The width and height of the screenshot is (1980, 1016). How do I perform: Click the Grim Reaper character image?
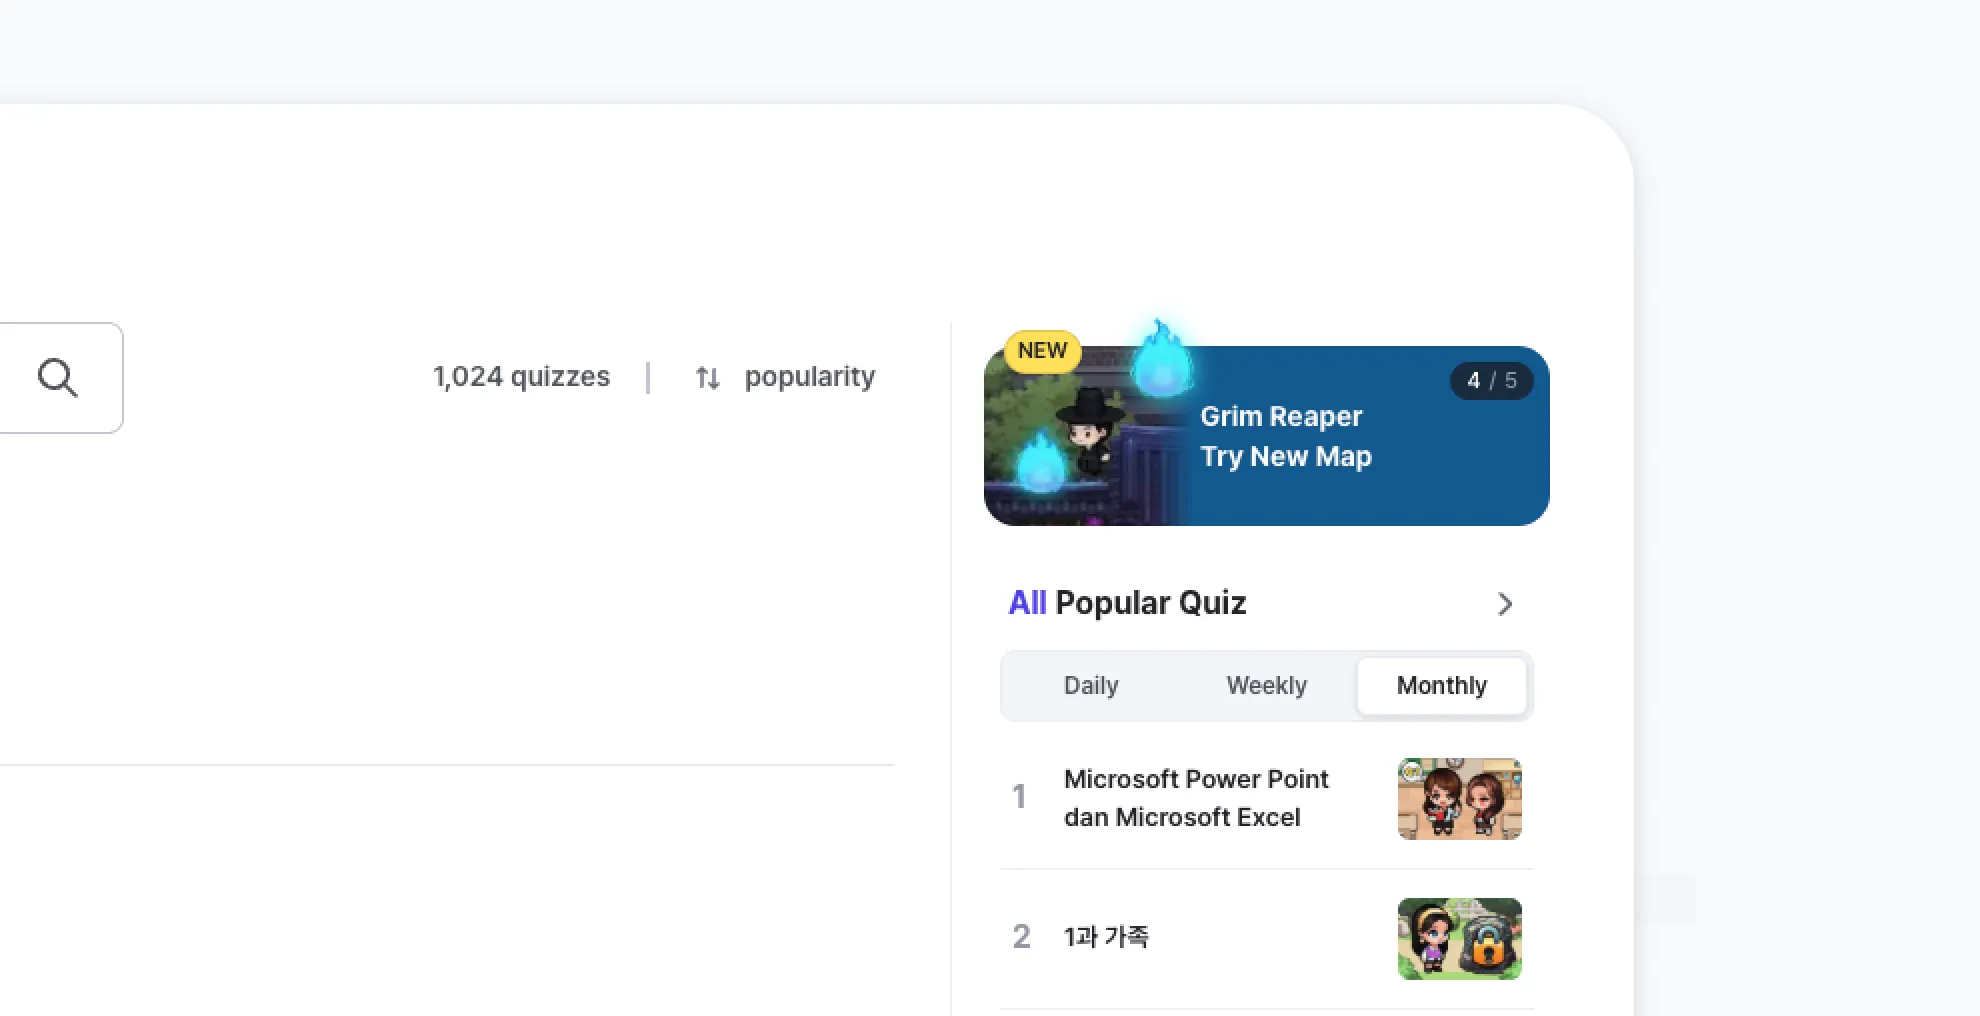[1087, 431]
